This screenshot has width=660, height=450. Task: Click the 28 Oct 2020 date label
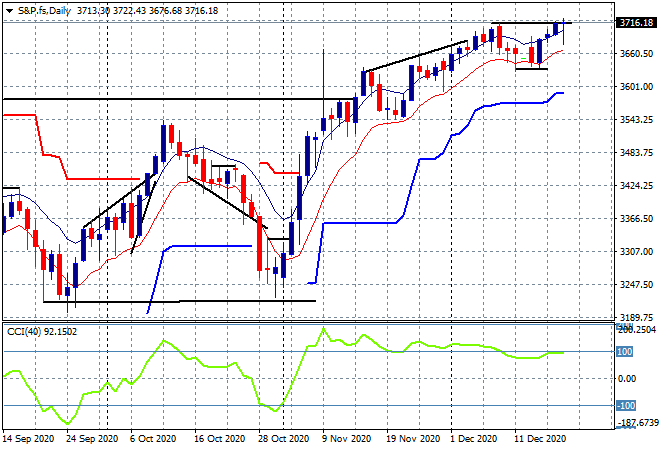283,439
